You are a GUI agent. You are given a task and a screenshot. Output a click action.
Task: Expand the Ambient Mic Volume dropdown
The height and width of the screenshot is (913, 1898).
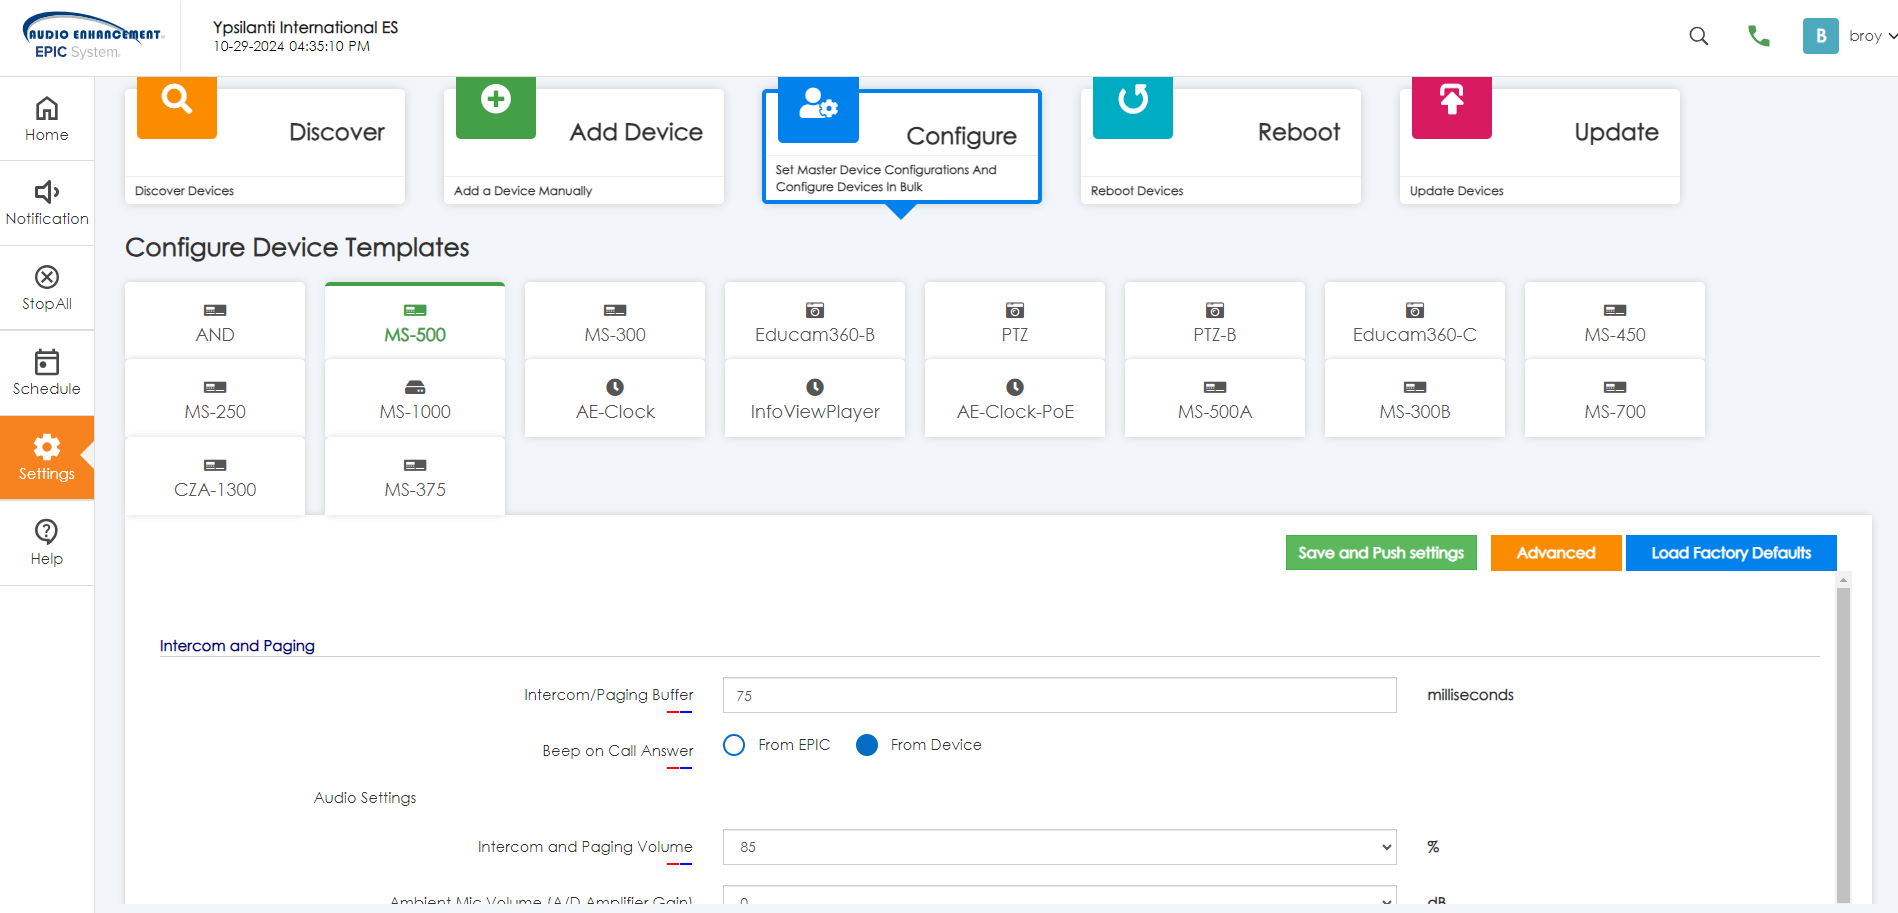pyautogui.click(x=1059, y=898)
